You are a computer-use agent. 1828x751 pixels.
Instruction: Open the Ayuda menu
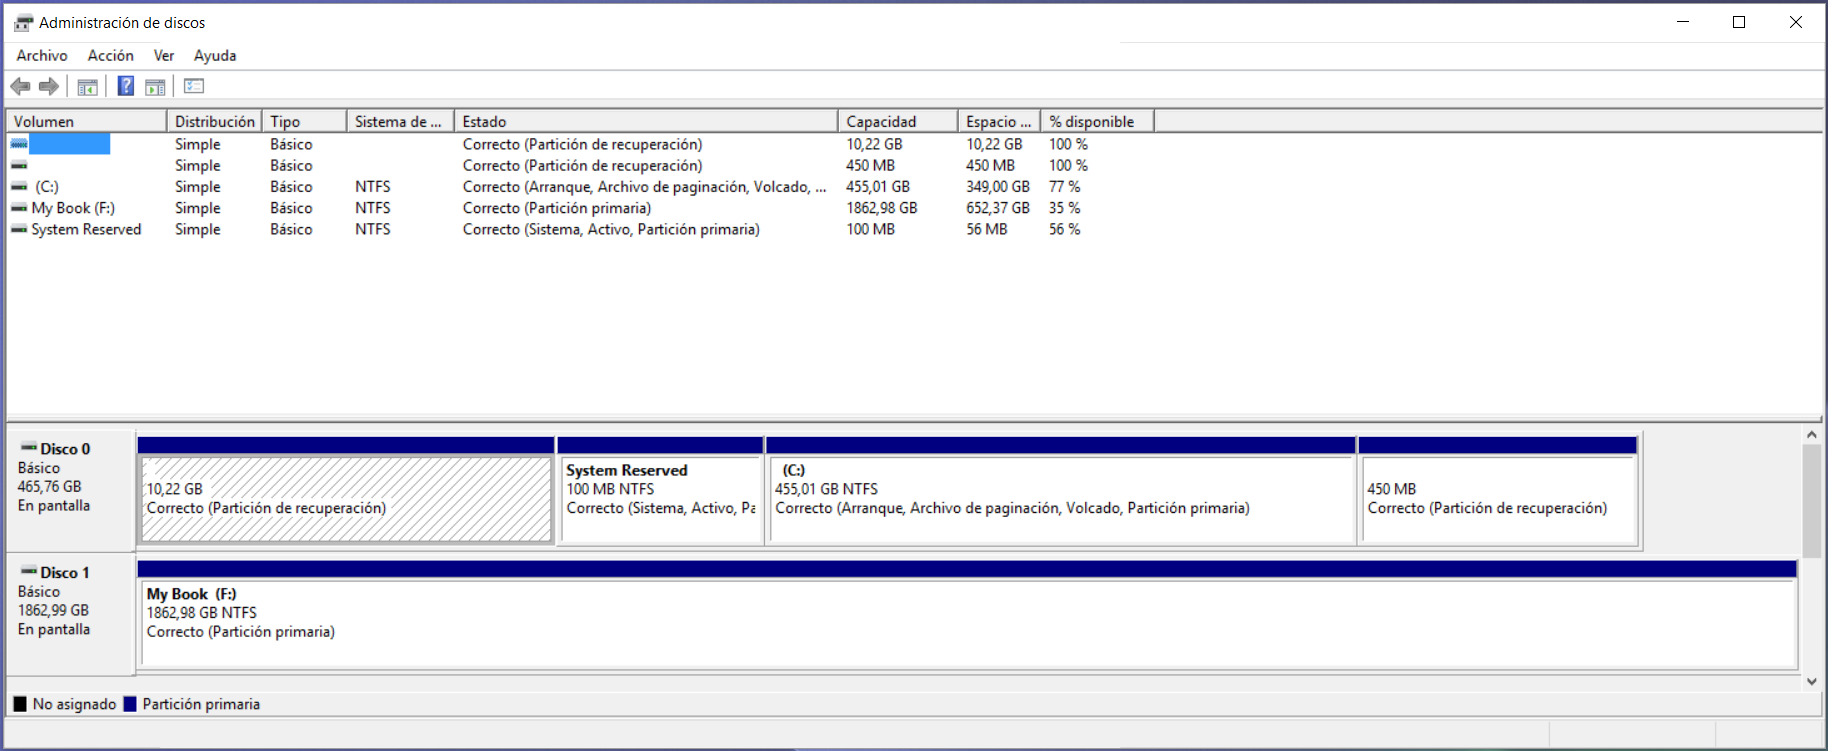215,56
